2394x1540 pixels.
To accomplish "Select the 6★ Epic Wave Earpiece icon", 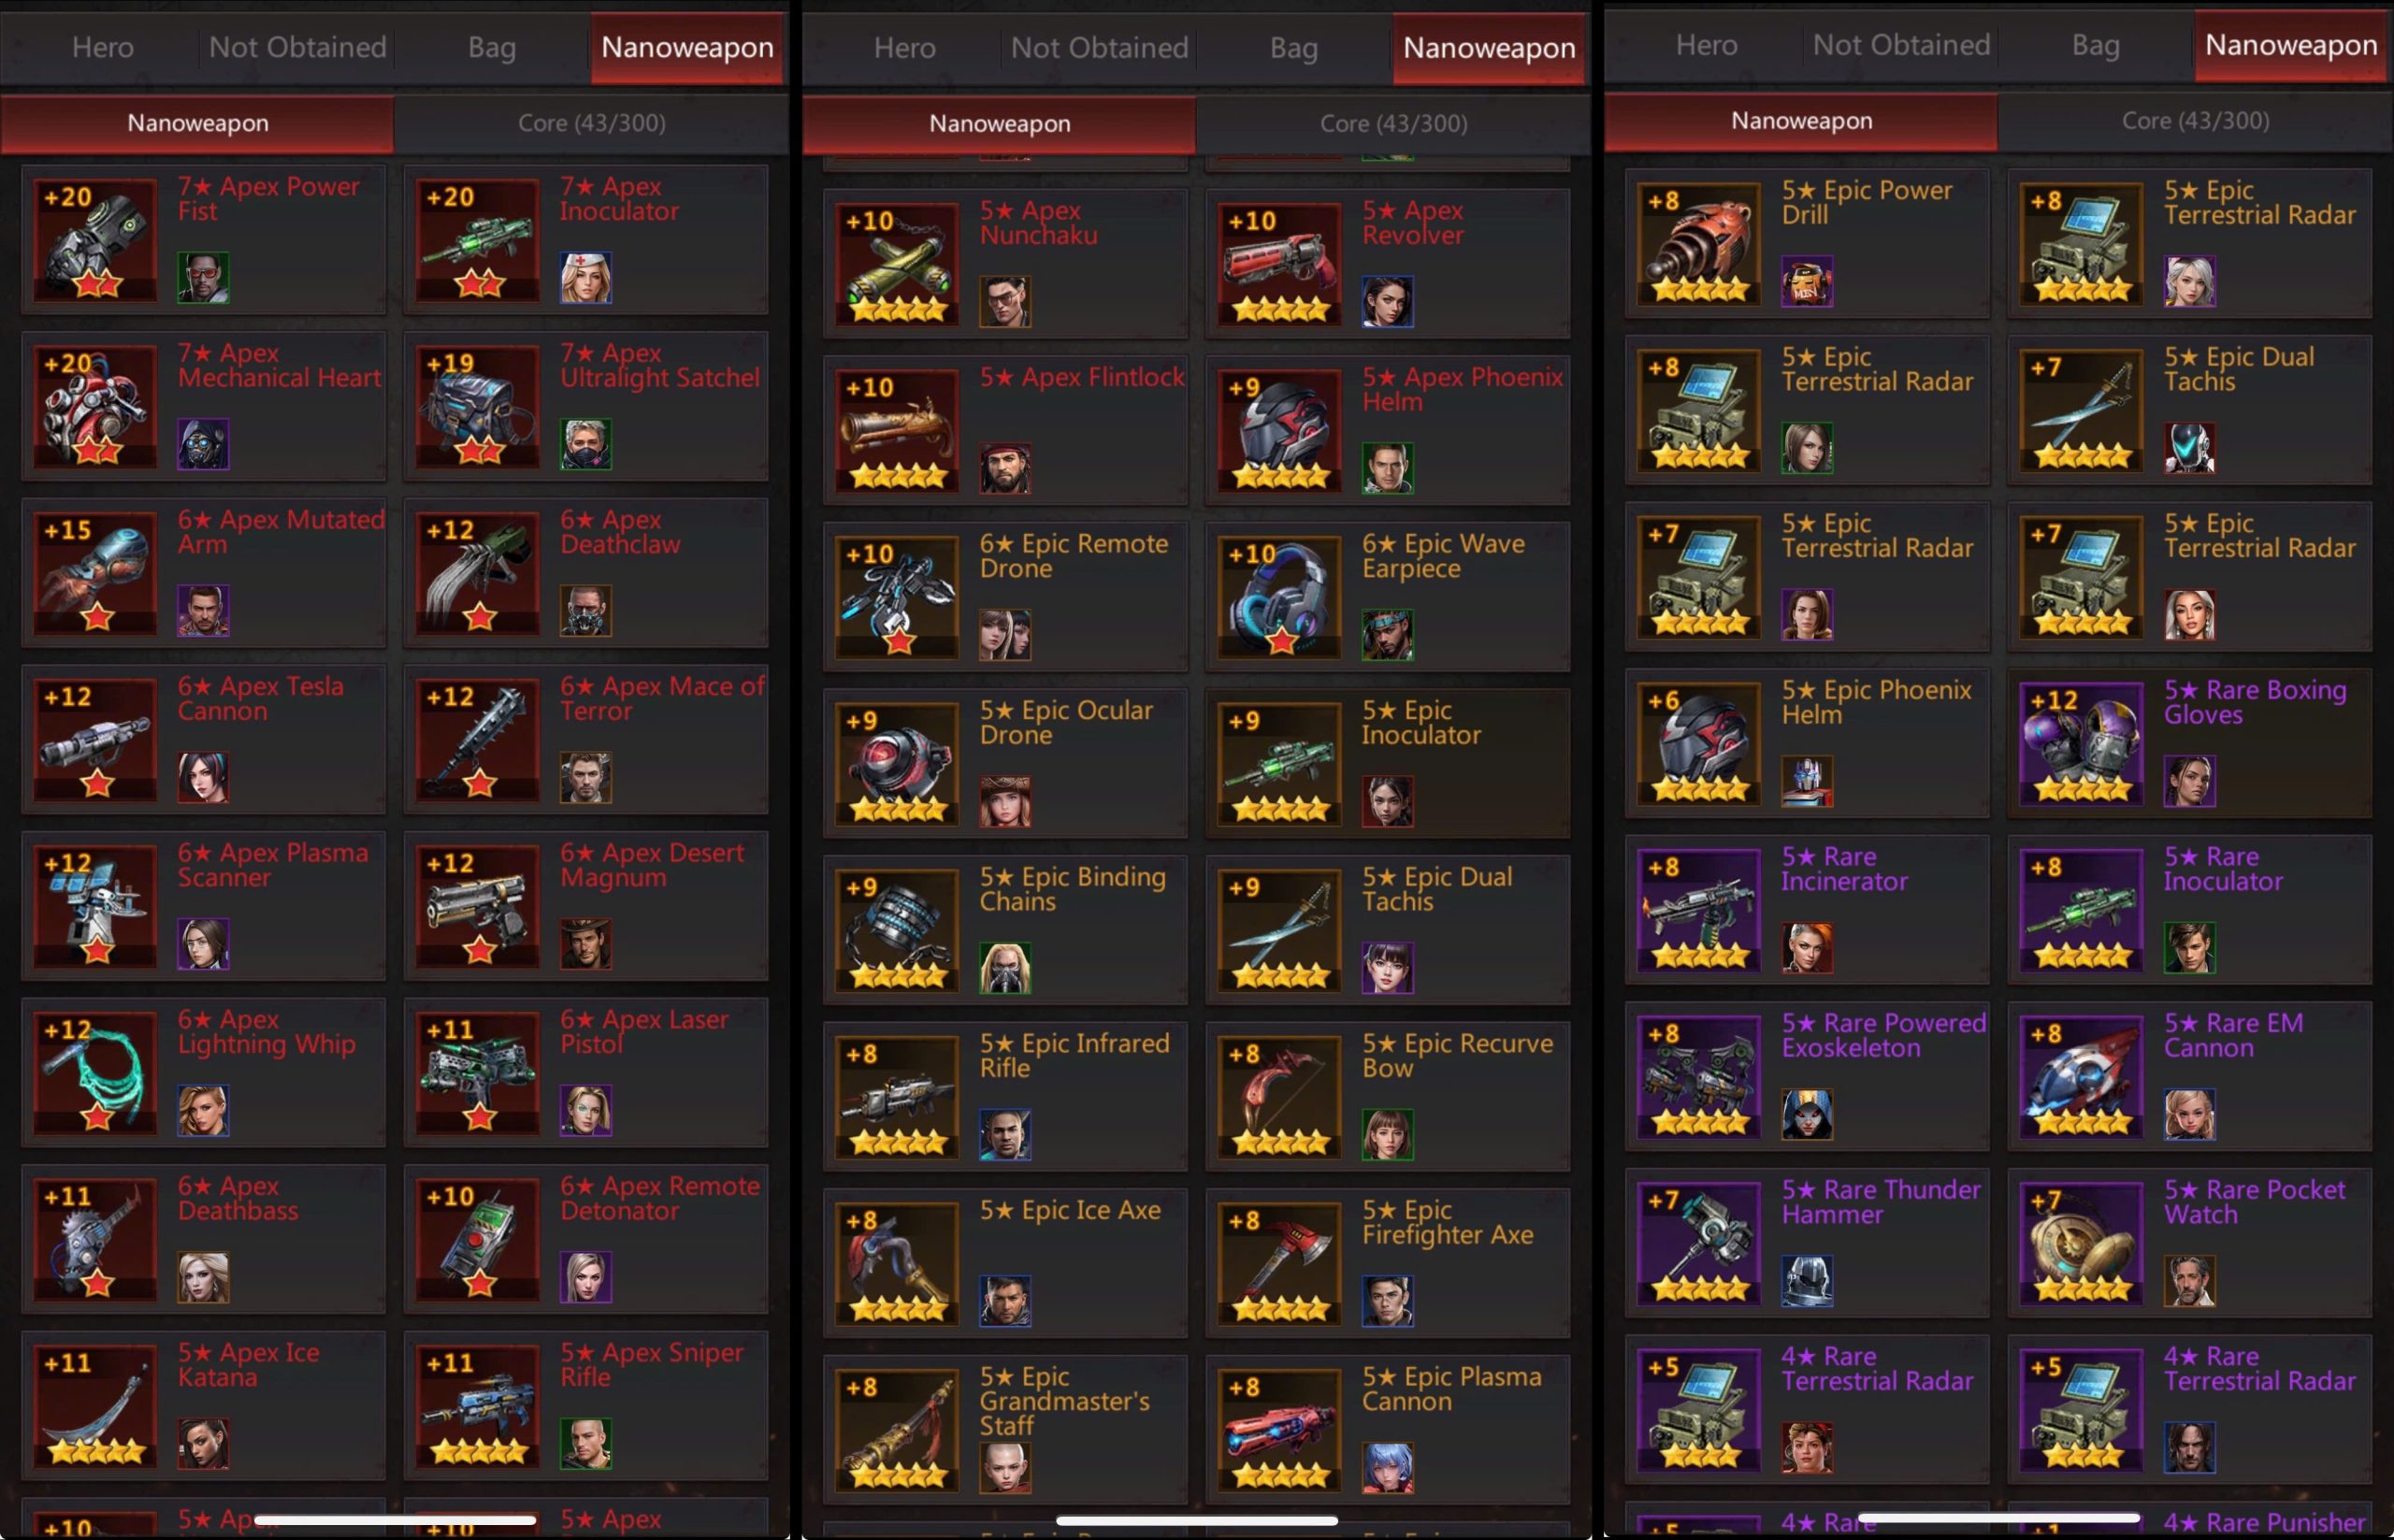I will point(1279,597).
